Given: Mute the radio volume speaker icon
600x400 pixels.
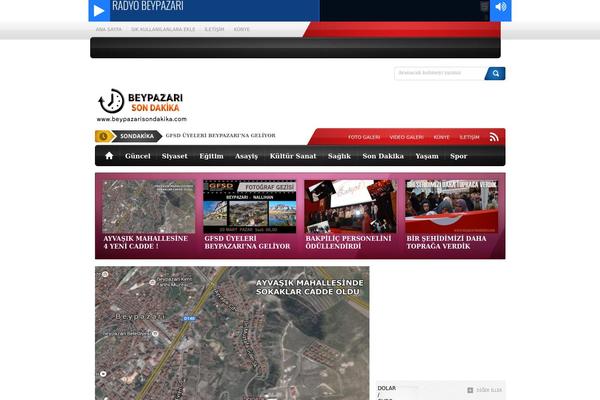Looking at the screenshot, I should pos(501,9).
